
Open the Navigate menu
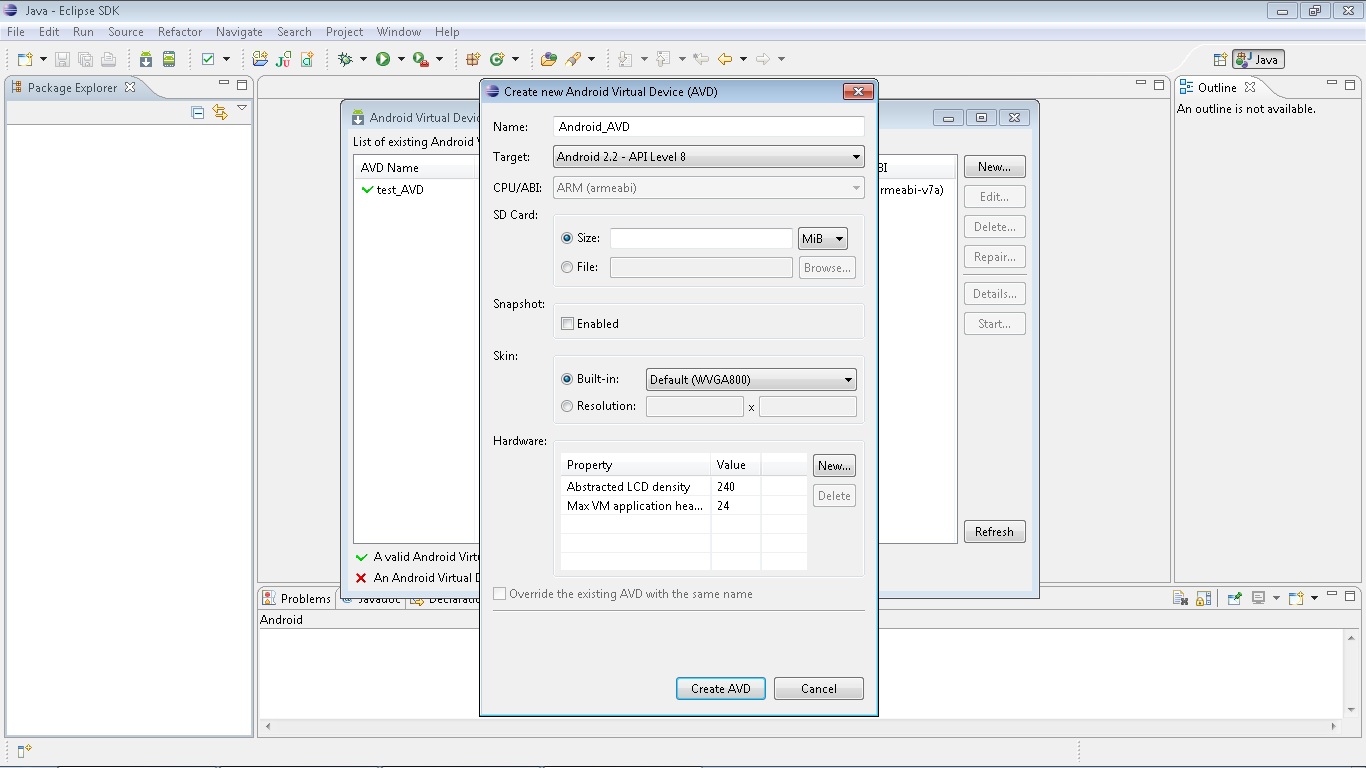coord(239,32)
